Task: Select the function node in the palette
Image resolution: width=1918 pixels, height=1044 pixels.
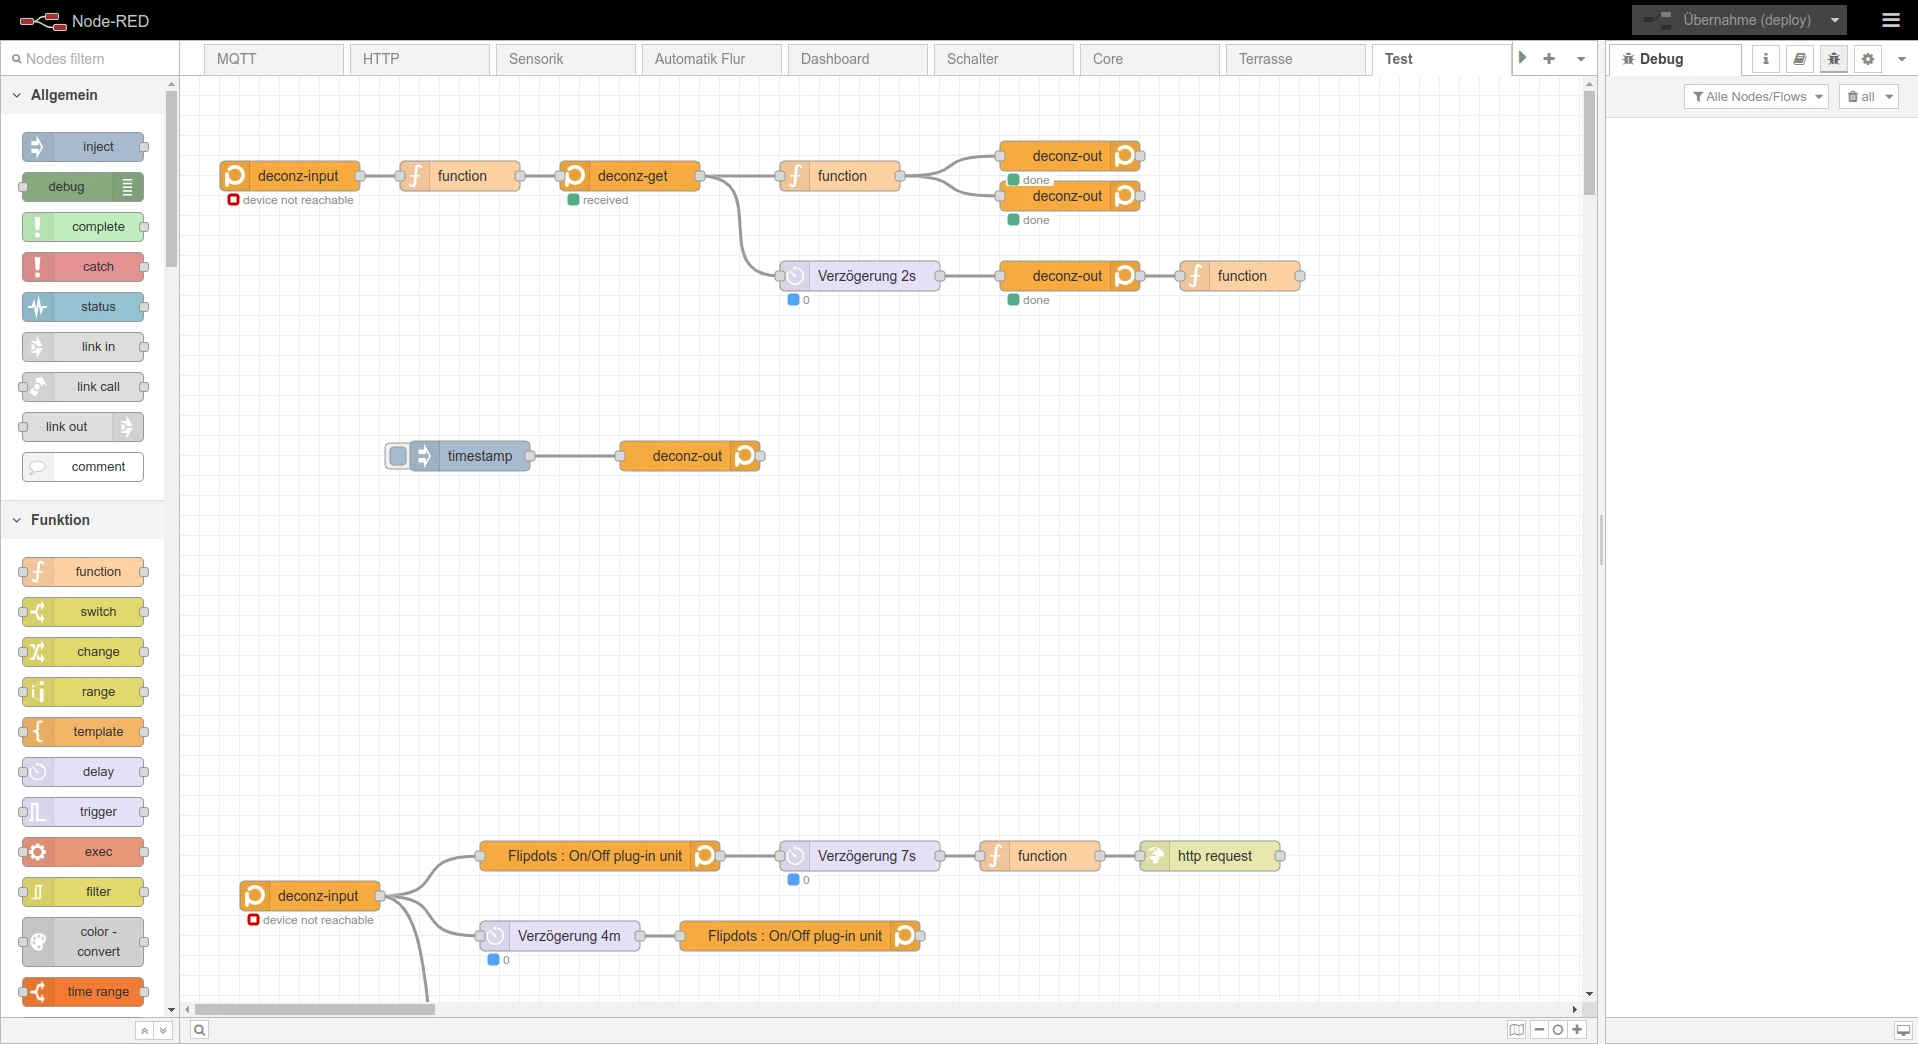Action: (83, 572)
